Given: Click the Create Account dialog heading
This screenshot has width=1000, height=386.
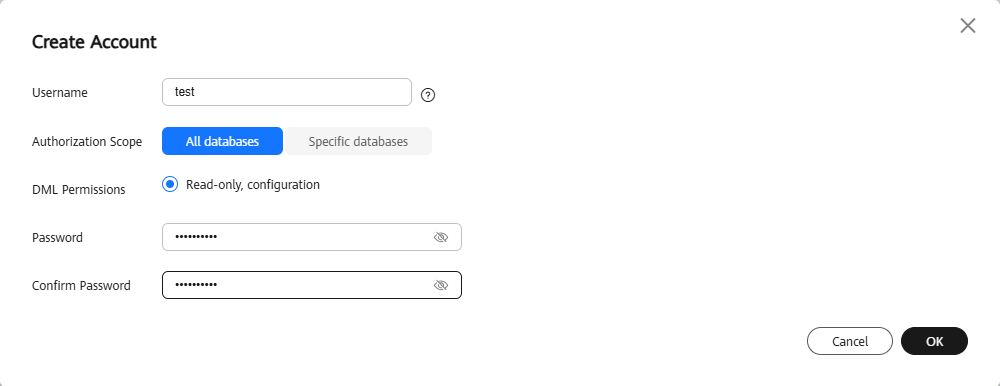Looking at the screenshot, I should [x=94, y=42].
